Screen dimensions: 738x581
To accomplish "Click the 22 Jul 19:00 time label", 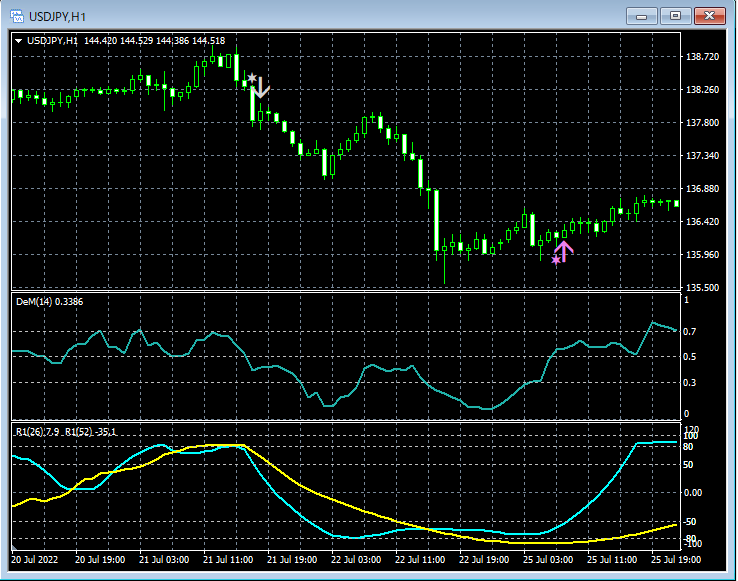I will (486, 561).
